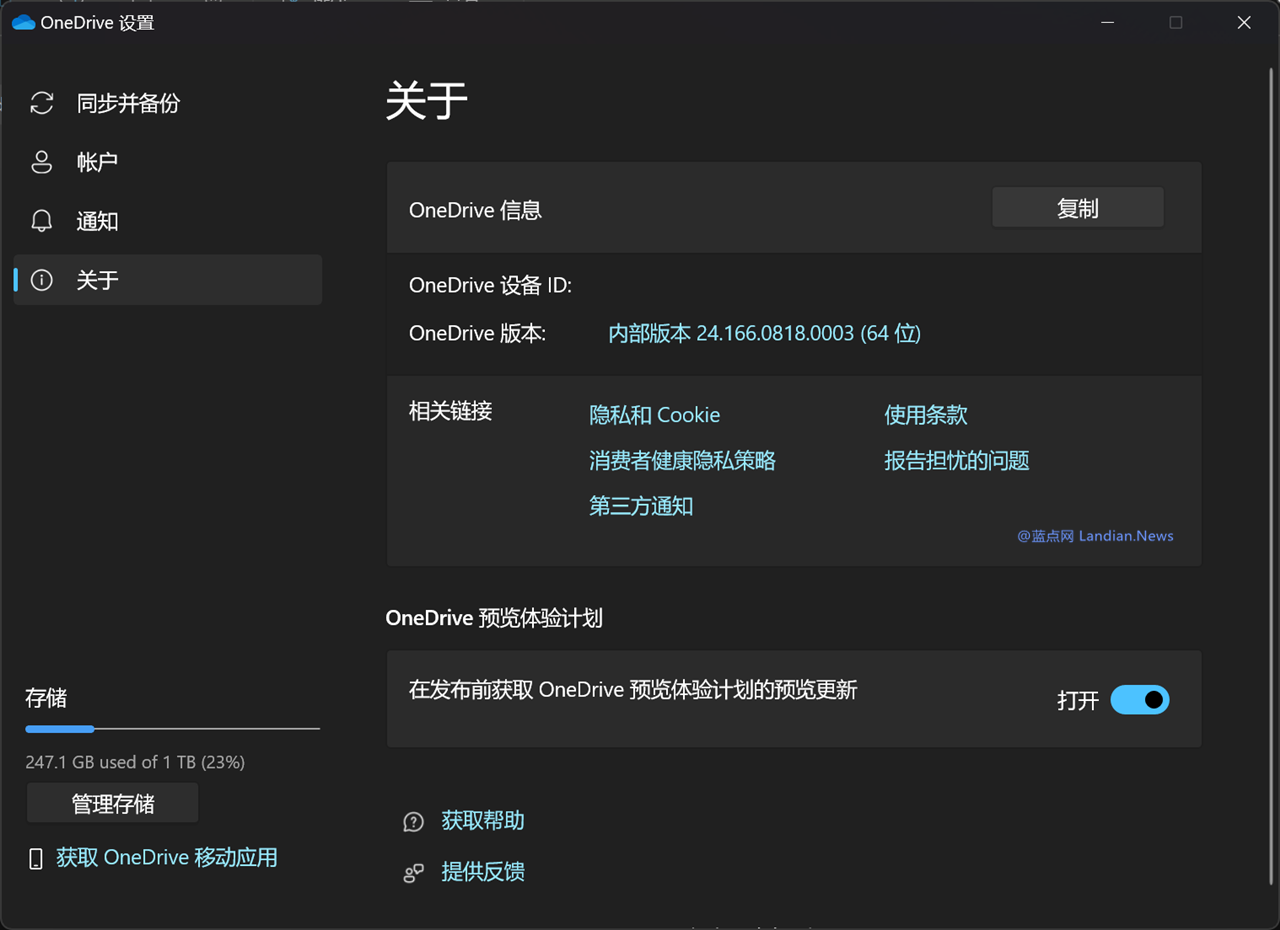Open the 第三方通知 link
The width and height of the screenshot is (1280, 930).
641,507
